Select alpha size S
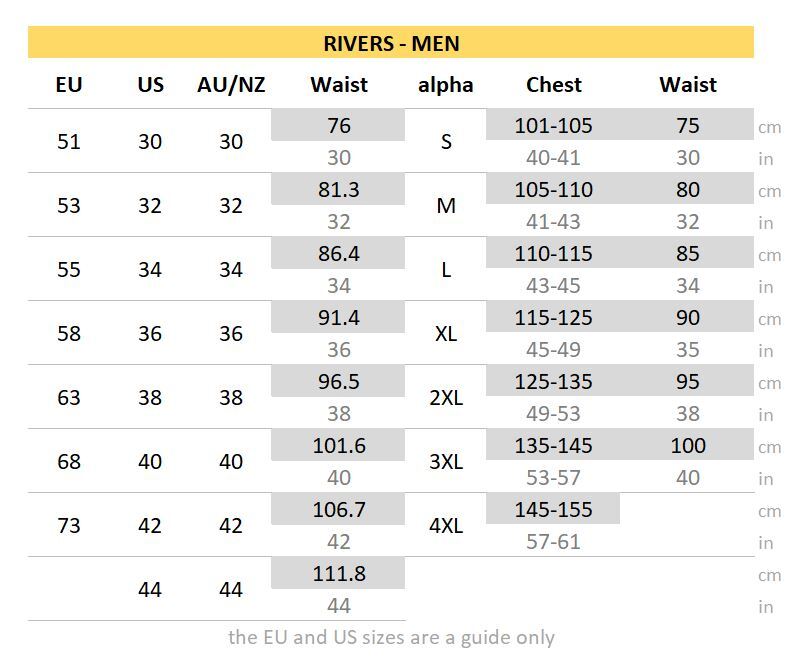This screenshot has height=669, width=807. tap(446, 142)
